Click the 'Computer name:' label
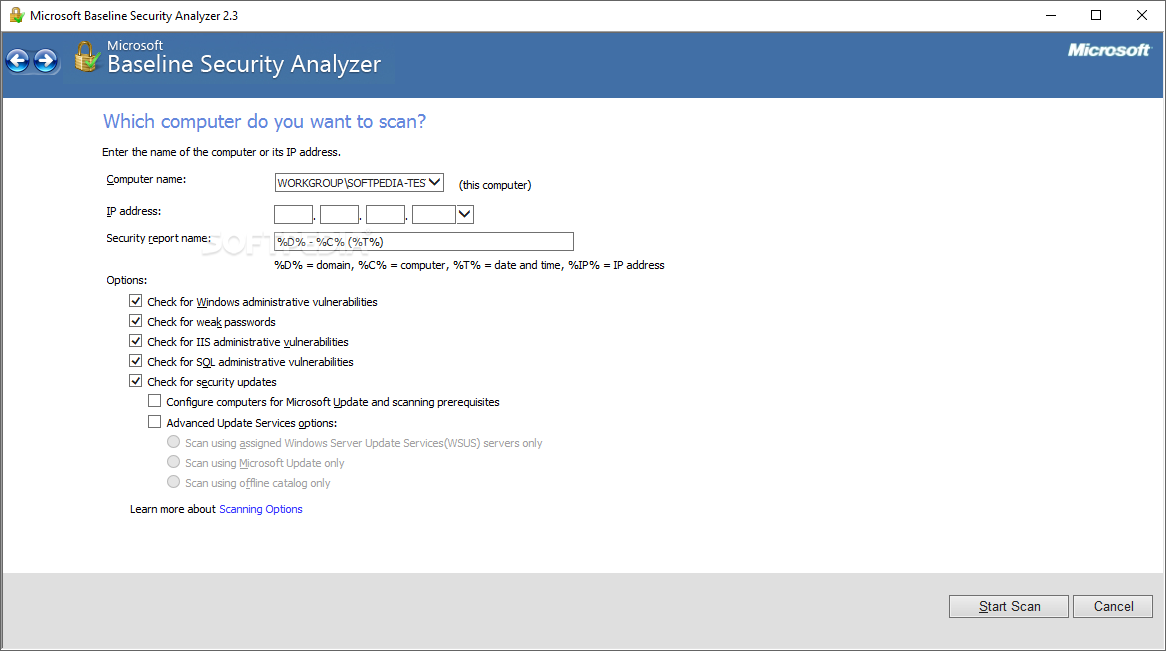 click(x=146, y=179)
